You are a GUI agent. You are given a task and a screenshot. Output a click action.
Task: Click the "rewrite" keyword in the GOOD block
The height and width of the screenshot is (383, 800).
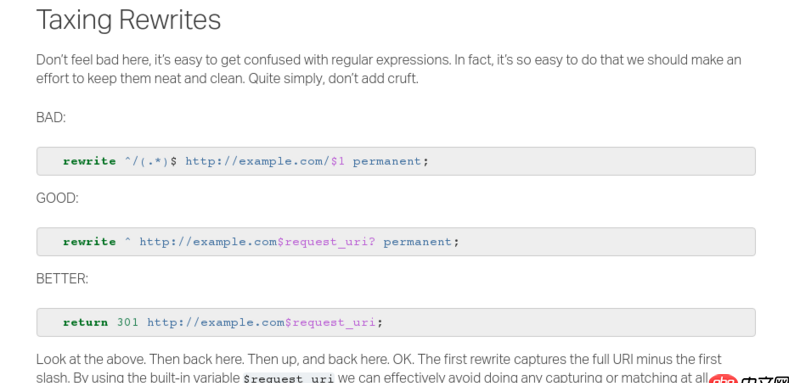pyautogui.click(x=89, y=242)
